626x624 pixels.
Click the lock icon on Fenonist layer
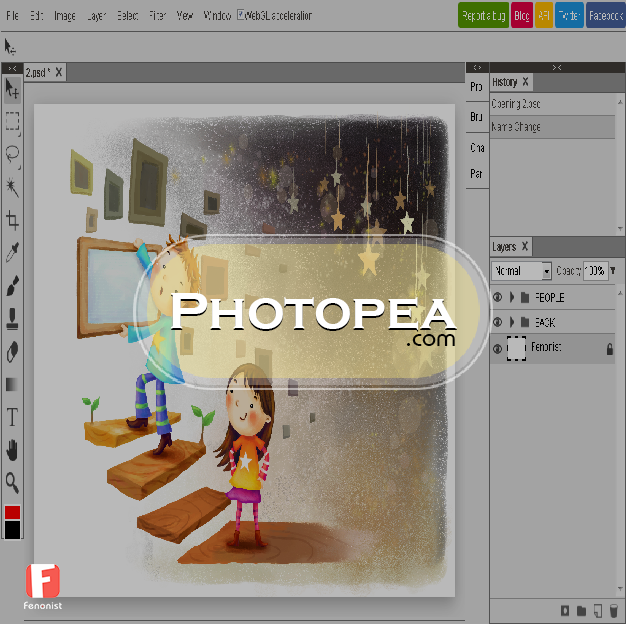point(610,349)
